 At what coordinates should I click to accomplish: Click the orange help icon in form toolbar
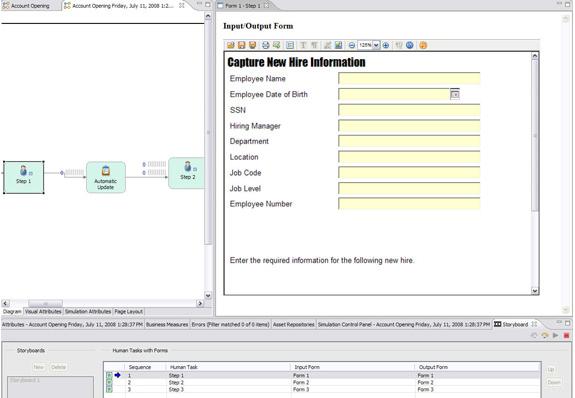click(423, 45)
